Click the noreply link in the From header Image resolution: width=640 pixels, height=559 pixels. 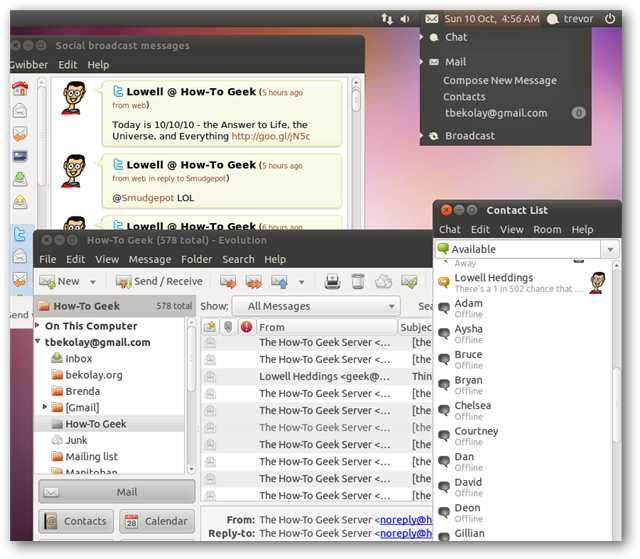pyautogui.click(x=406, y=519)
